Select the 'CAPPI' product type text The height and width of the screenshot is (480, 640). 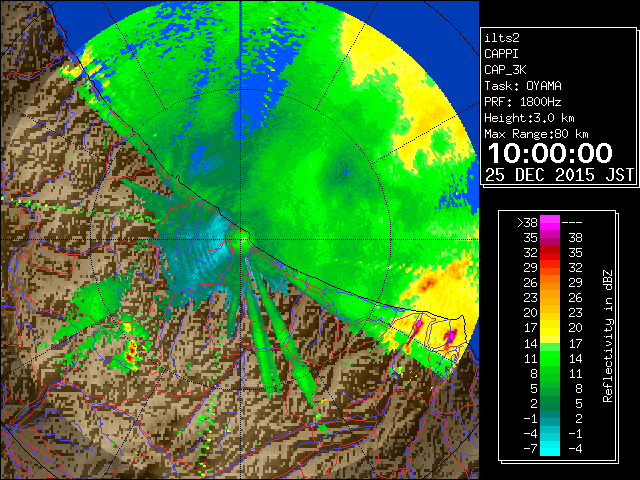(501, 54)
